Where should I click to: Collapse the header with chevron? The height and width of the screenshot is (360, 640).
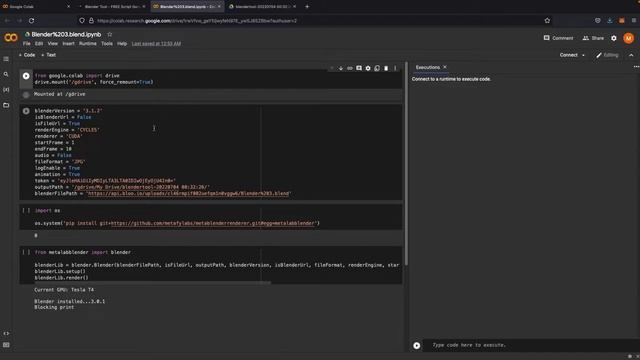(x=631, y=55)
